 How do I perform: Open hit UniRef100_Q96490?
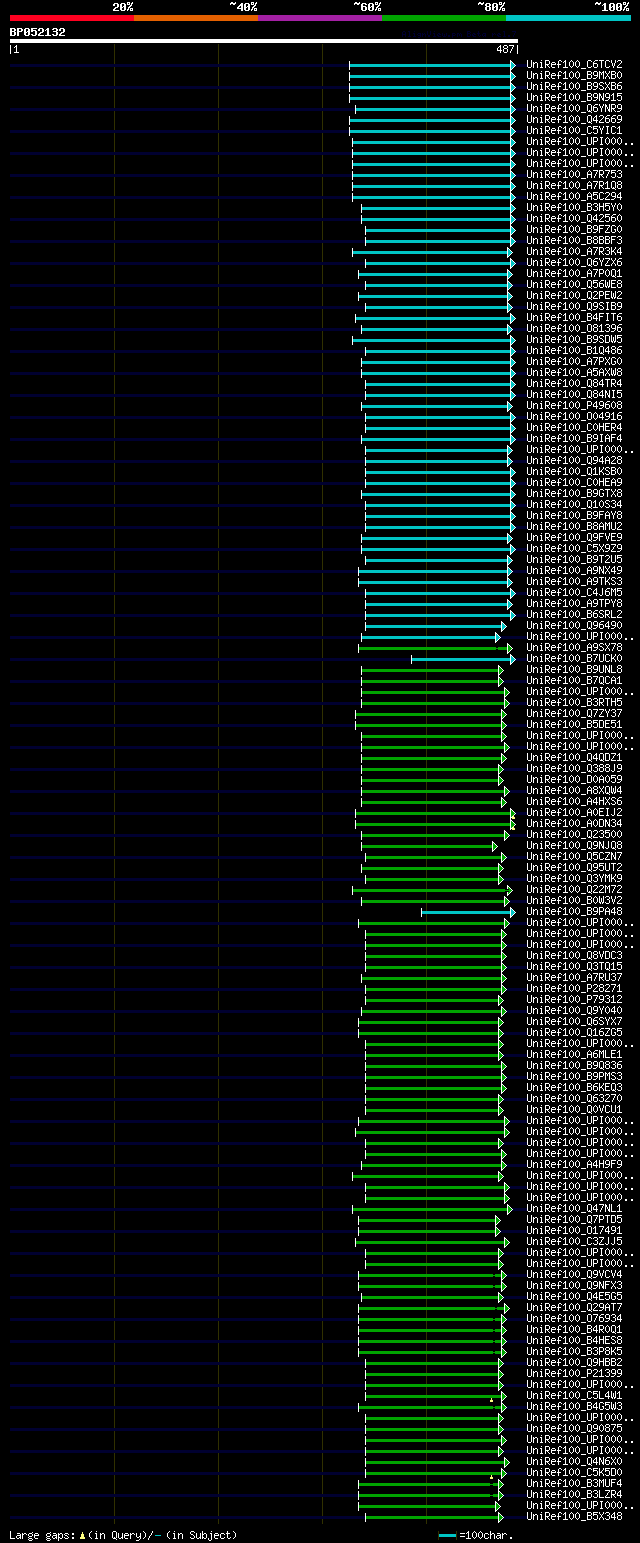point(574,625)
